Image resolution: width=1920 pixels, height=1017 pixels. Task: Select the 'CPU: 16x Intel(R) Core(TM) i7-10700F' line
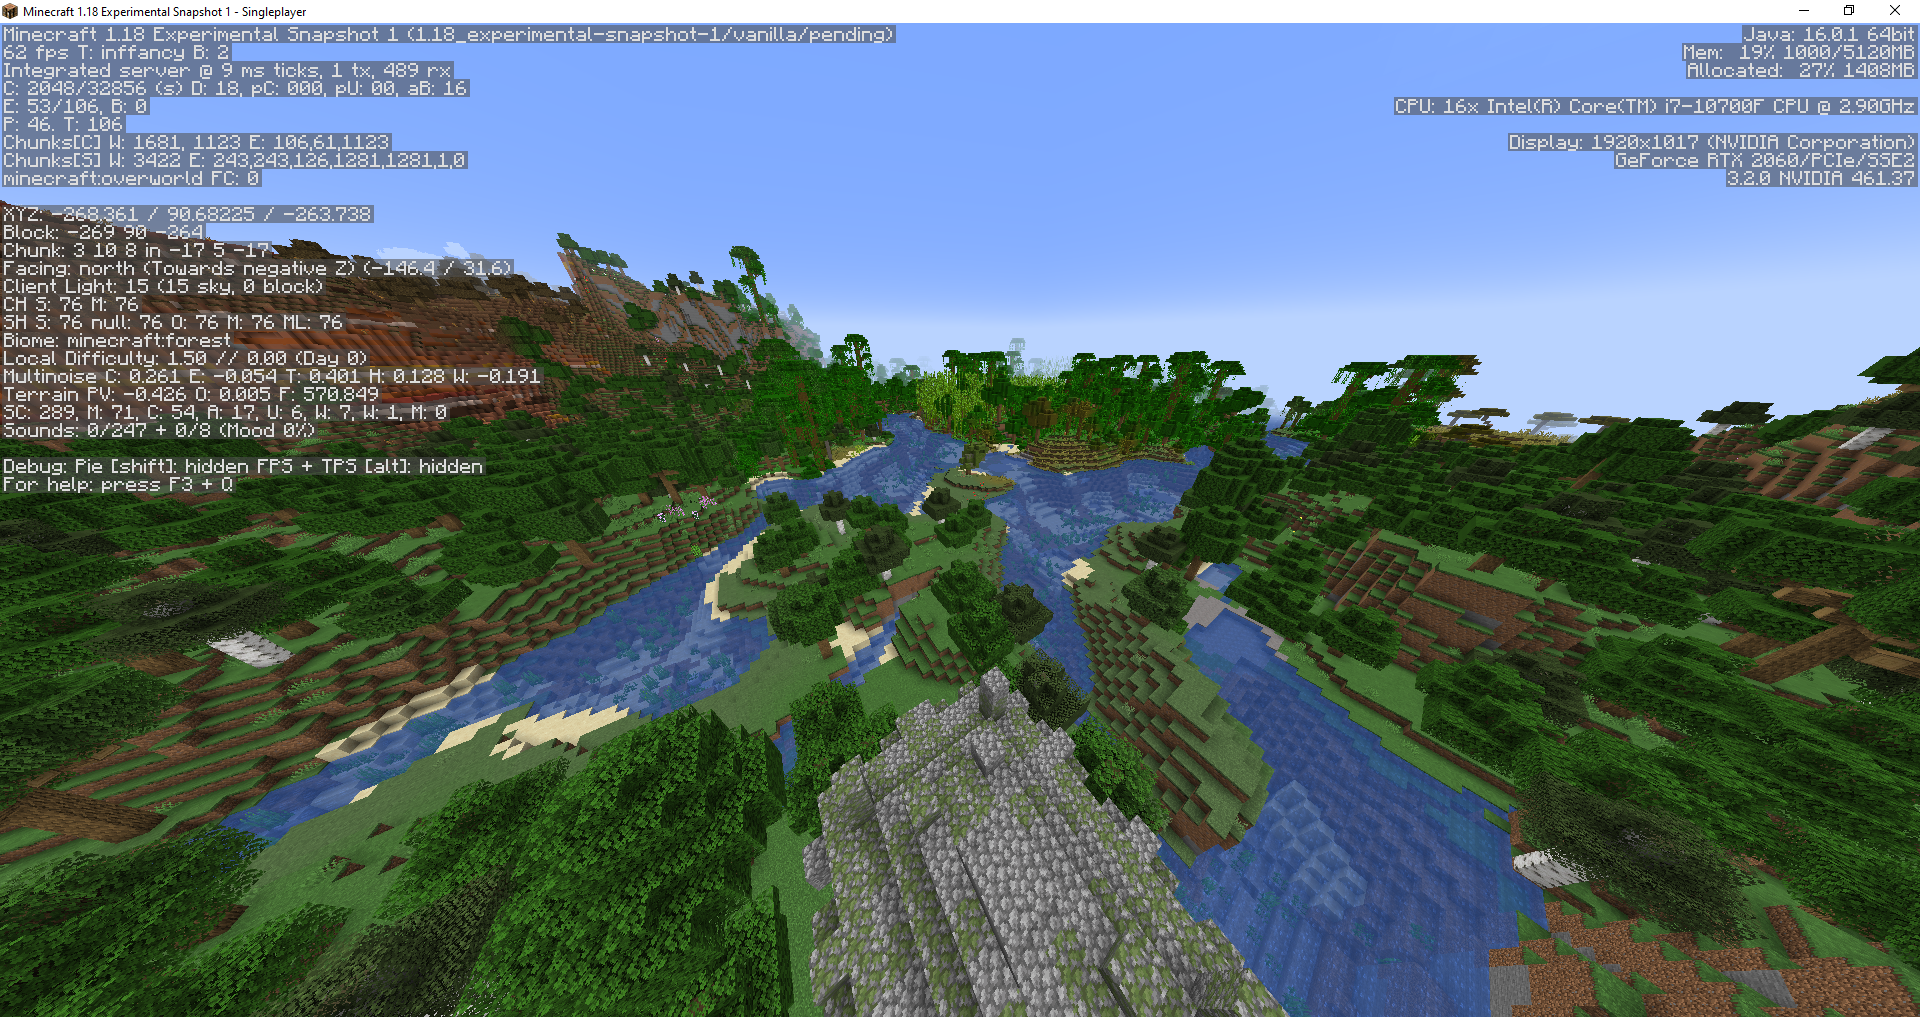1655,107
